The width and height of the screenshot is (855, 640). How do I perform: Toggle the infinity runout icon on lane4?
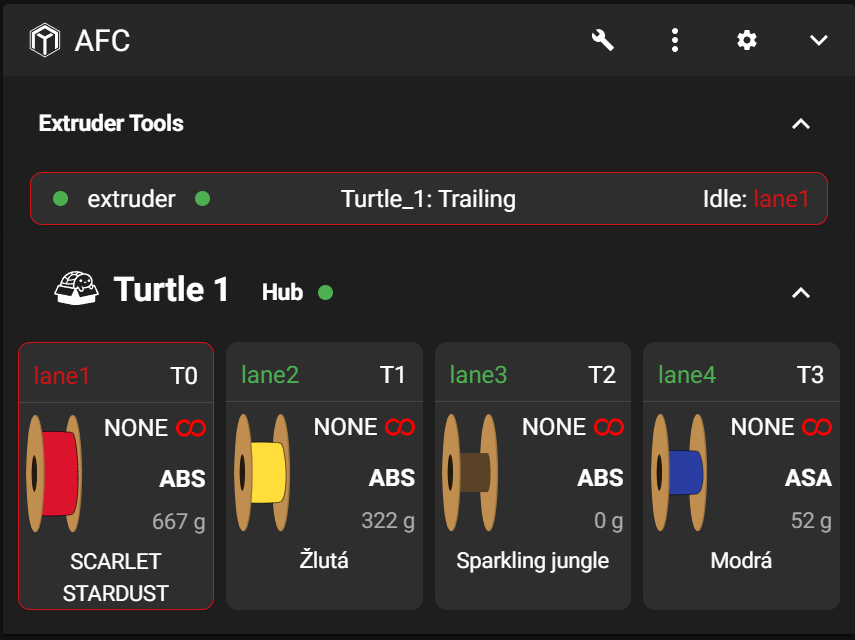(x=817, y=428)
